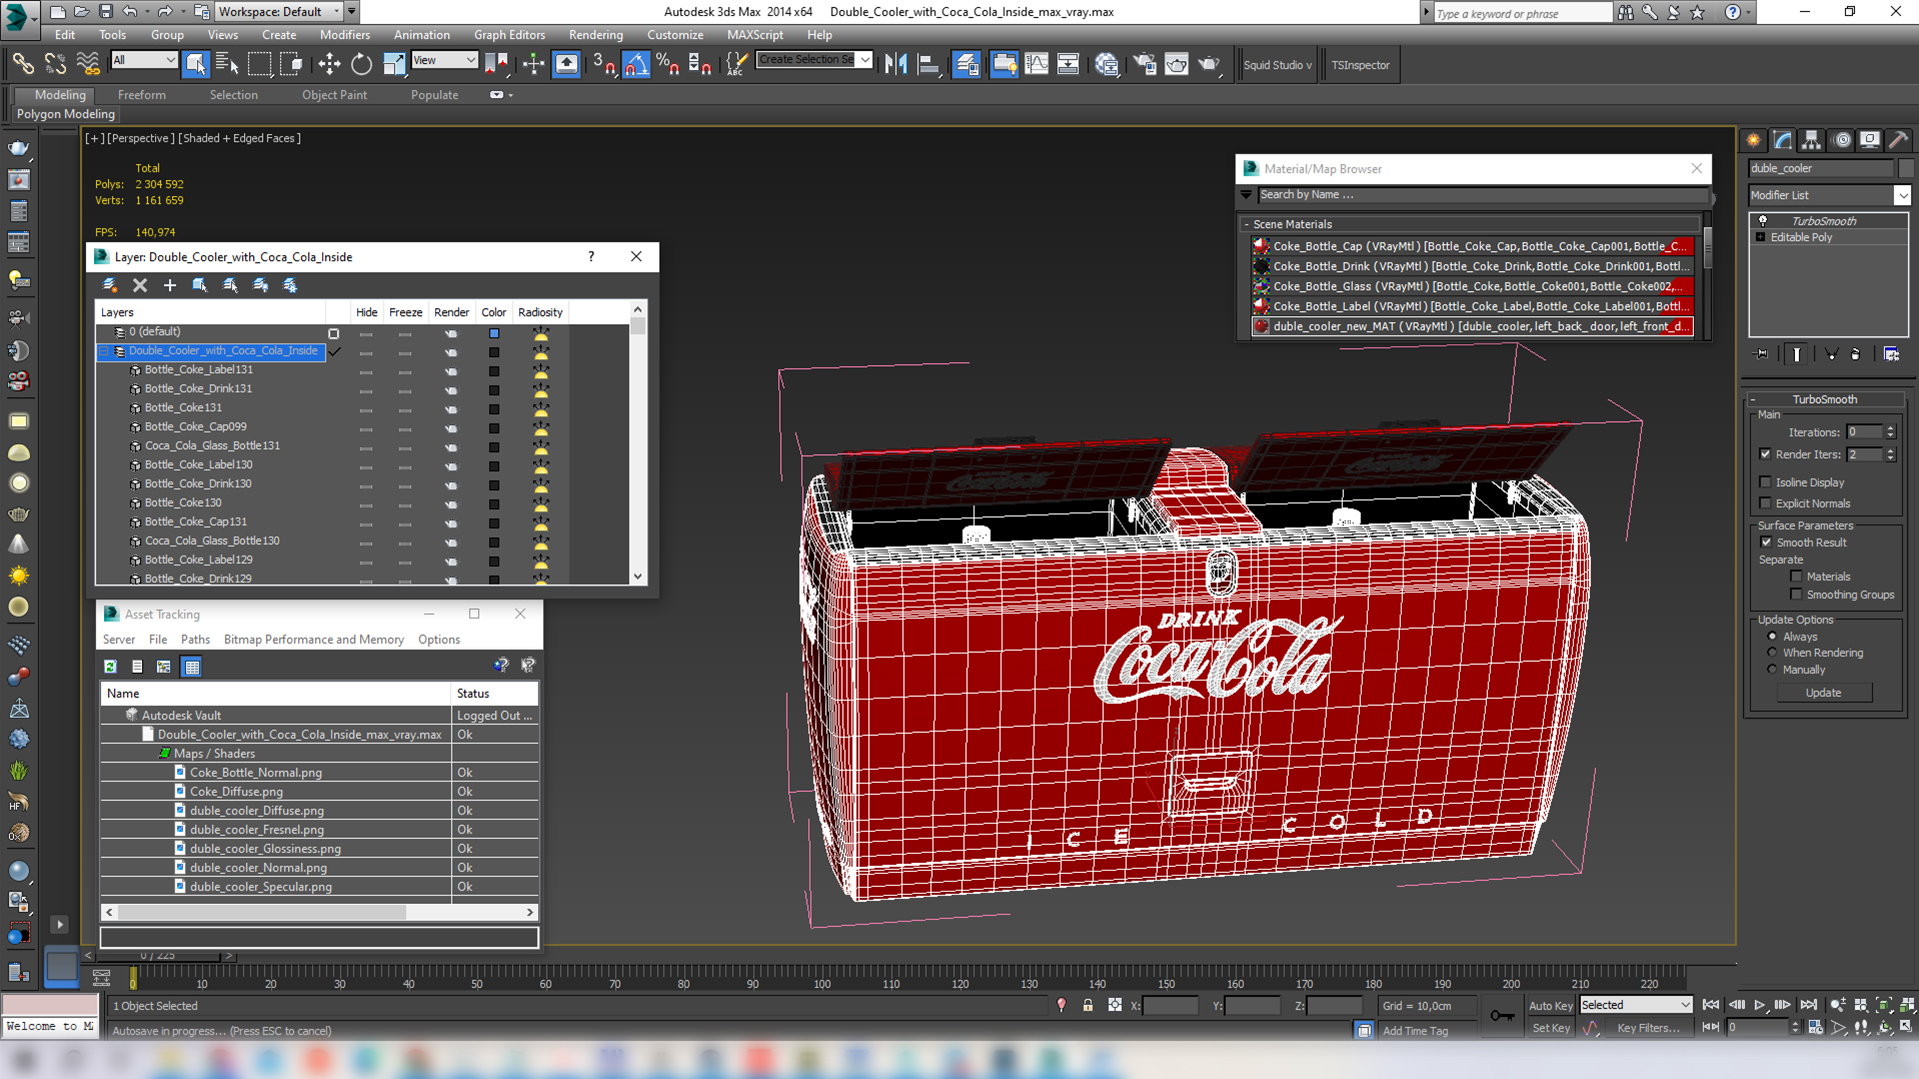Click the Align tool icon
This screenshot has width=1919, height=1079.
point(928,64)
